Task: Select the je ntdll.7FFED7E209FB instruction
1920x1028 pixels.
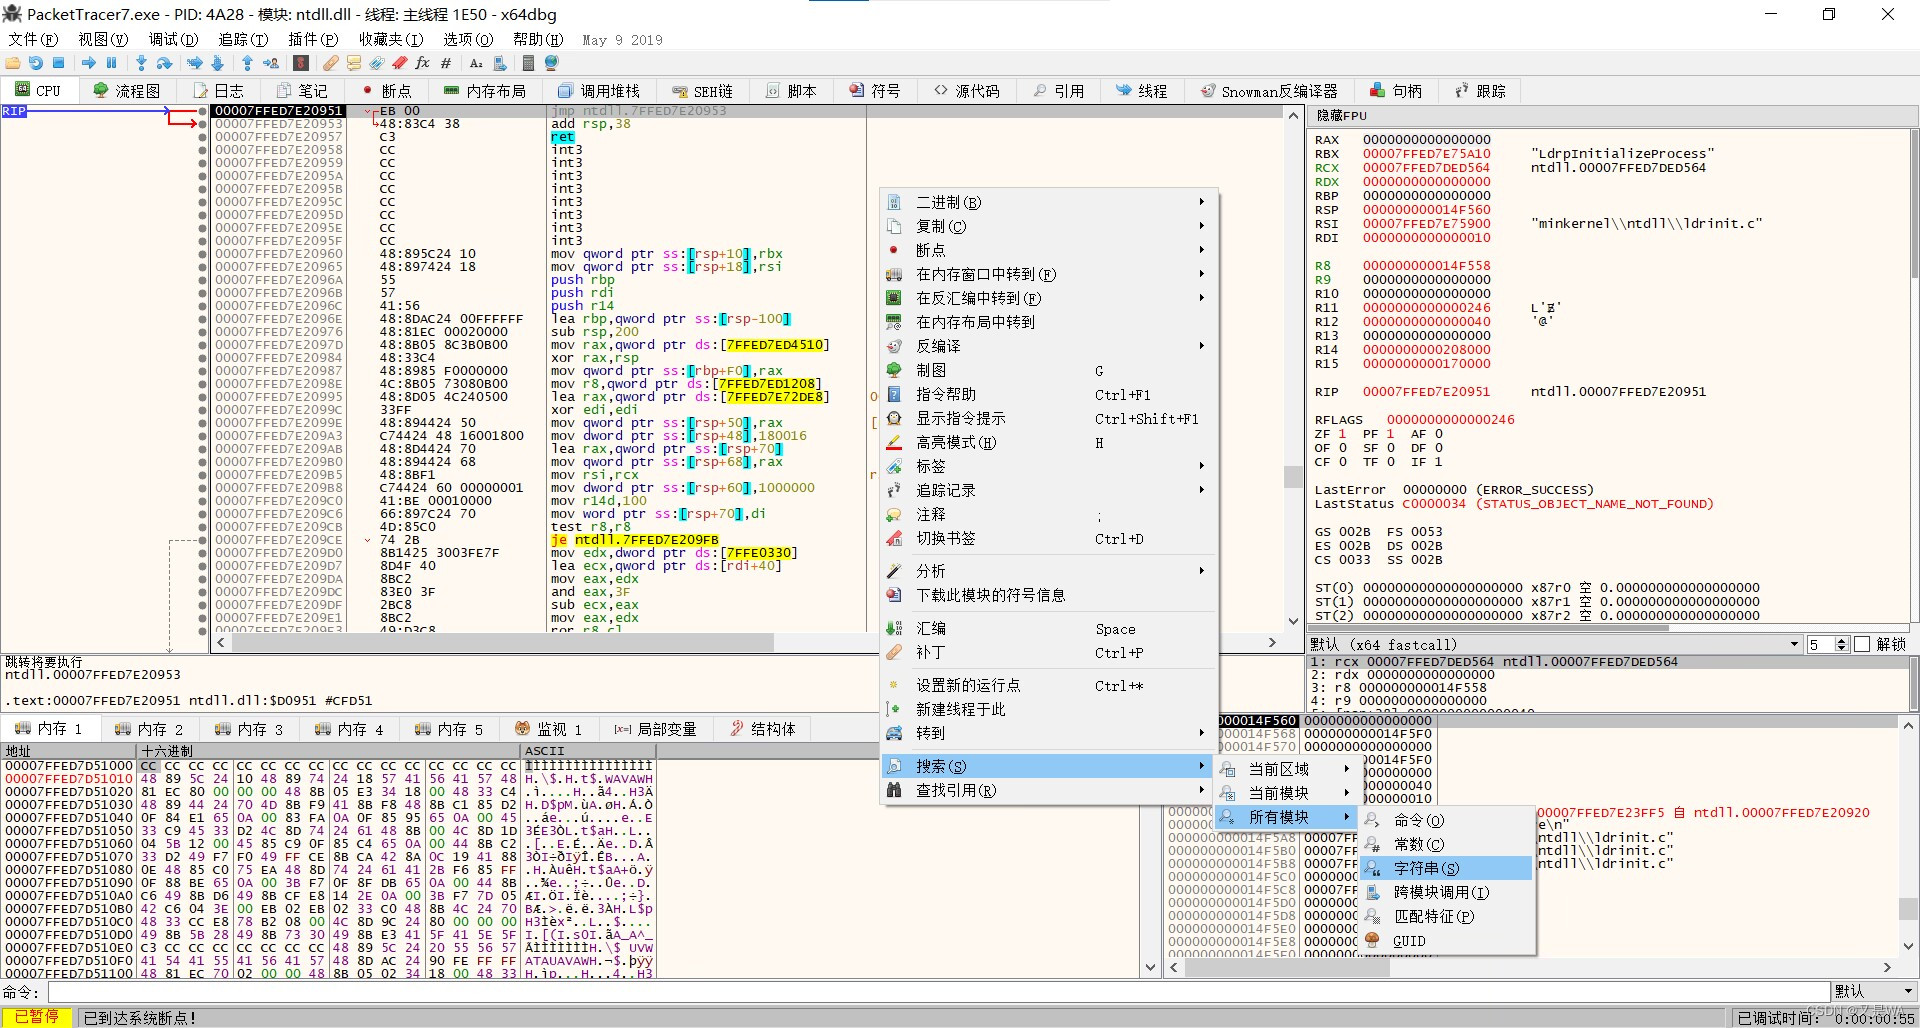Action: 634,540
